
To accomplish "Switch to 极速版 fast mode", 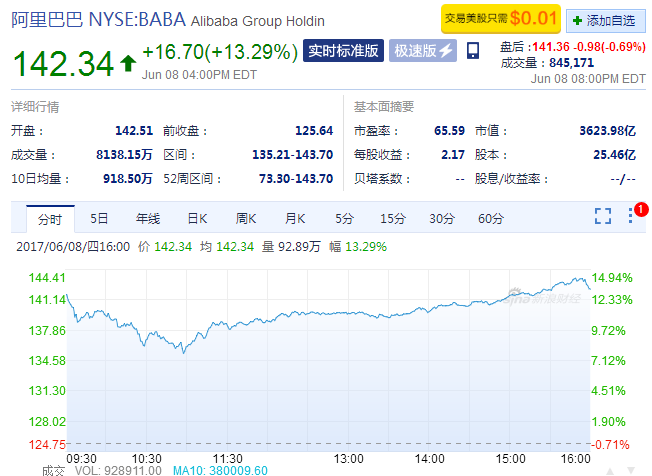I will pyautogui.click(x=423, y=51).
